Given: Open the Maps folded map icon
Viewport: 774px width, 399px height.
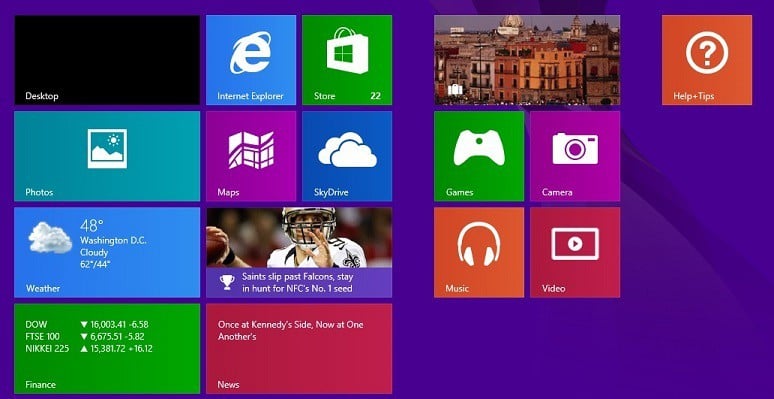Looking at the screenshot, I should (x=251, y=150).
